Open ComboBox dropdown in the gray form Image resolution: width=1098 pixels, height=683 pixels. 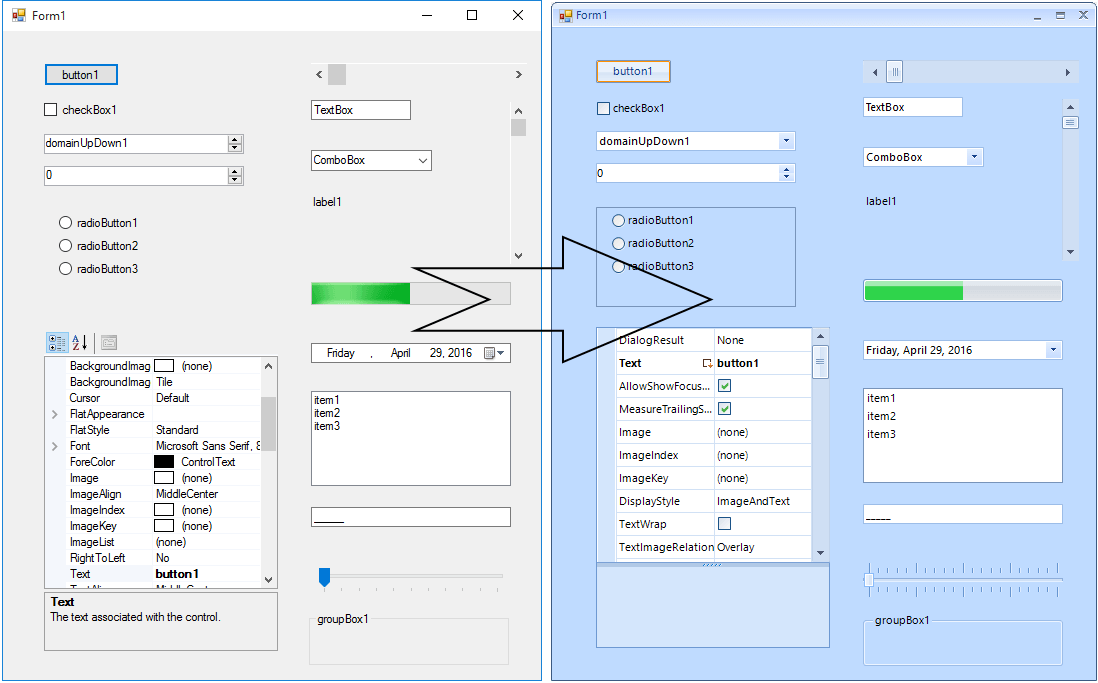(x=422, y=160)
